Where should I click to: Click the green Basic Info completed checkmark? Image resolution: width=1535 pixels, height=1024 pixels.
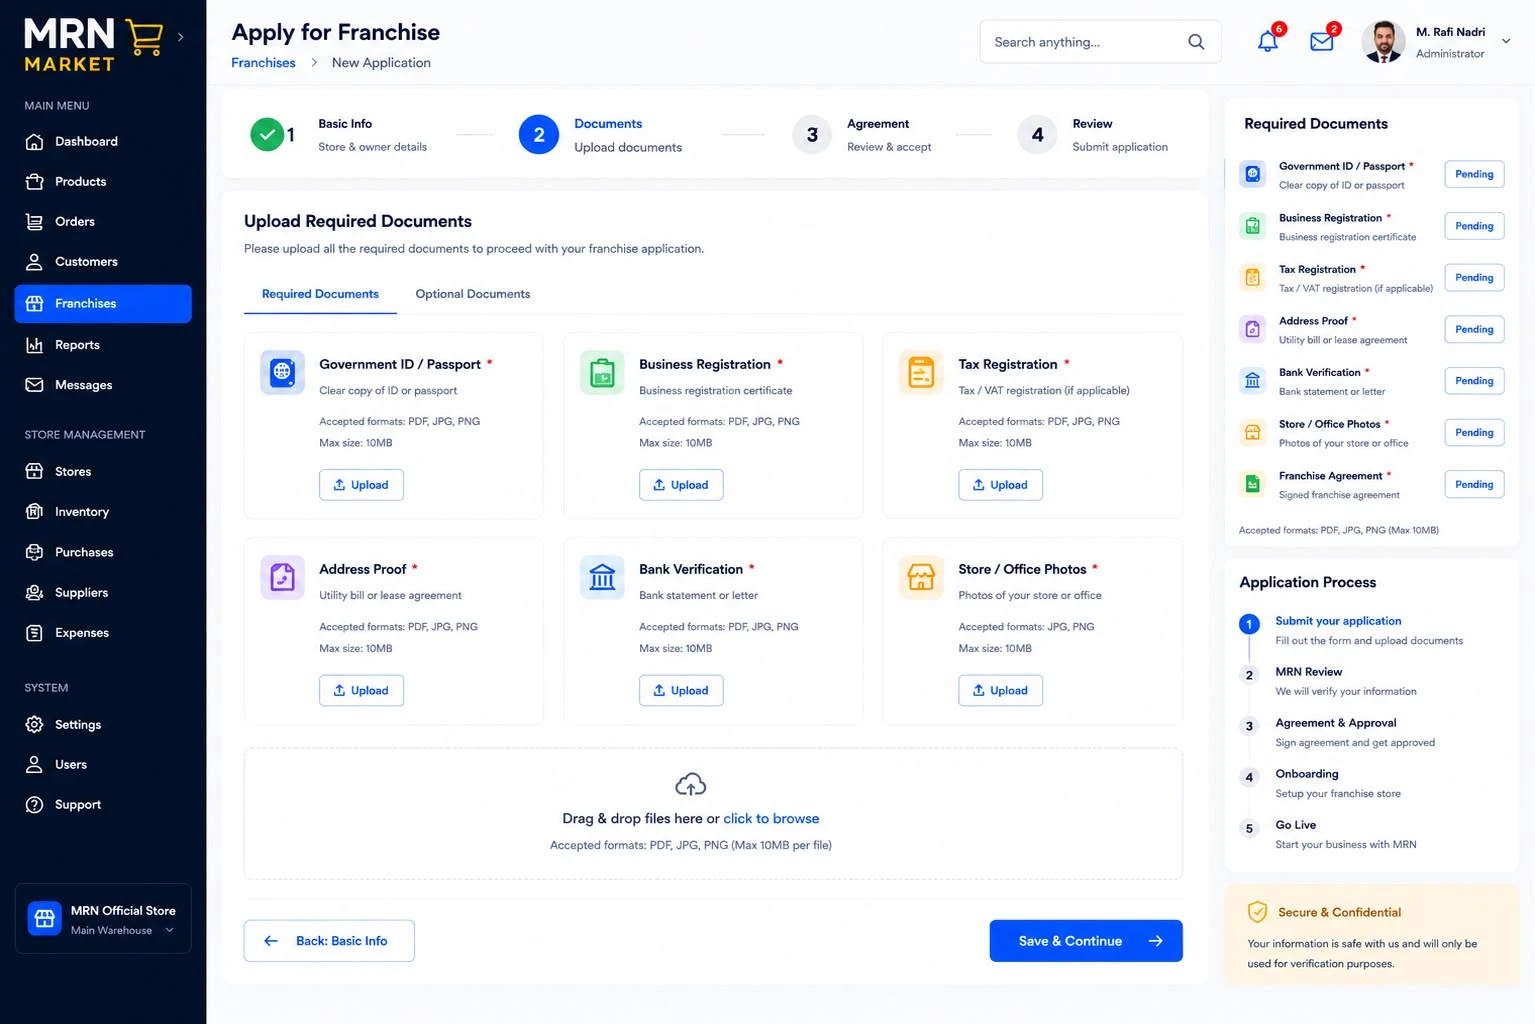pos(267,134)
